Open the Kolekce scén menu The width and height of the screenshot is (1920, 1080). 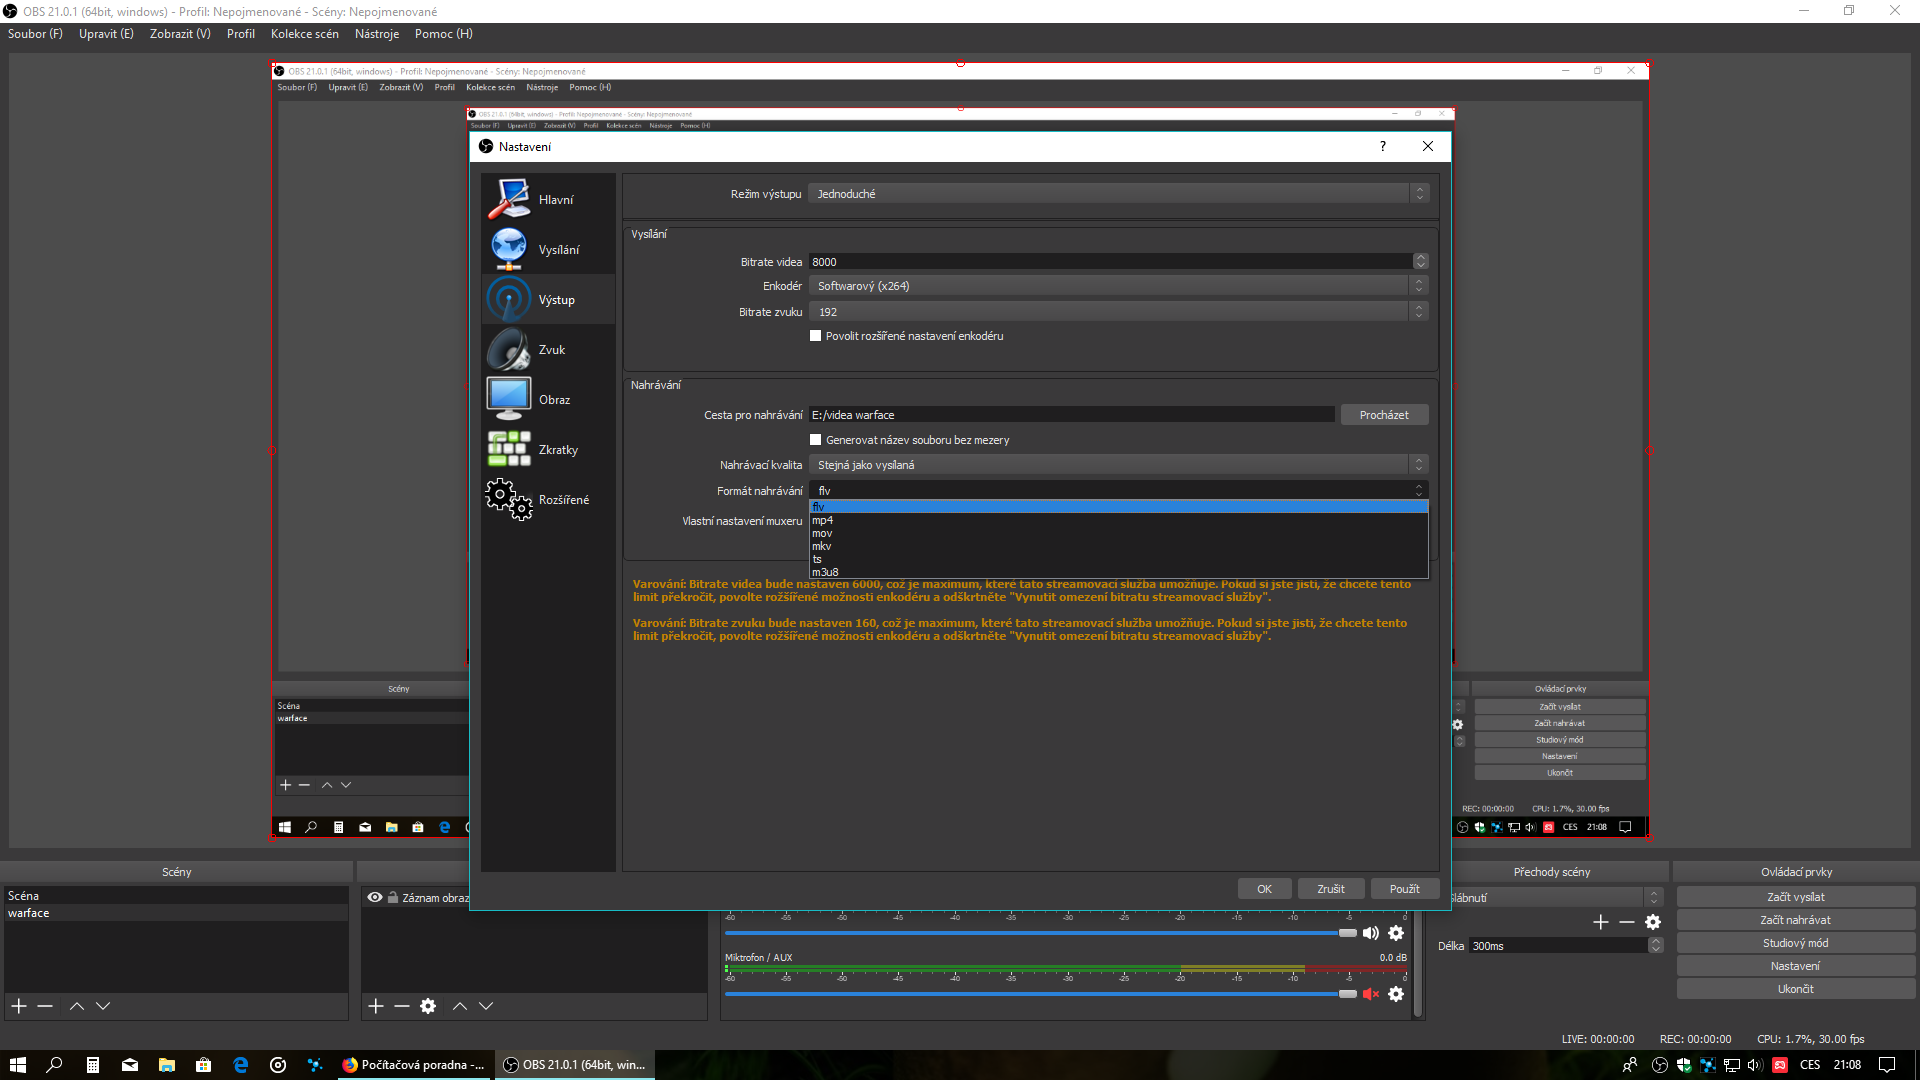pos(304,34)
